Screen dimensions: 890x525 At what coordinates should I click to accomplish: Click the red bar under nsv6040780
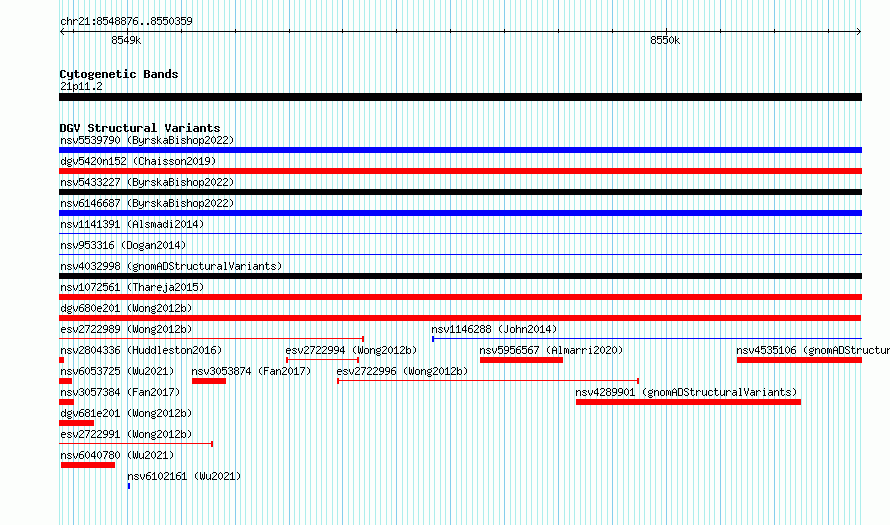pyautogui.click(x=88, y=465)
